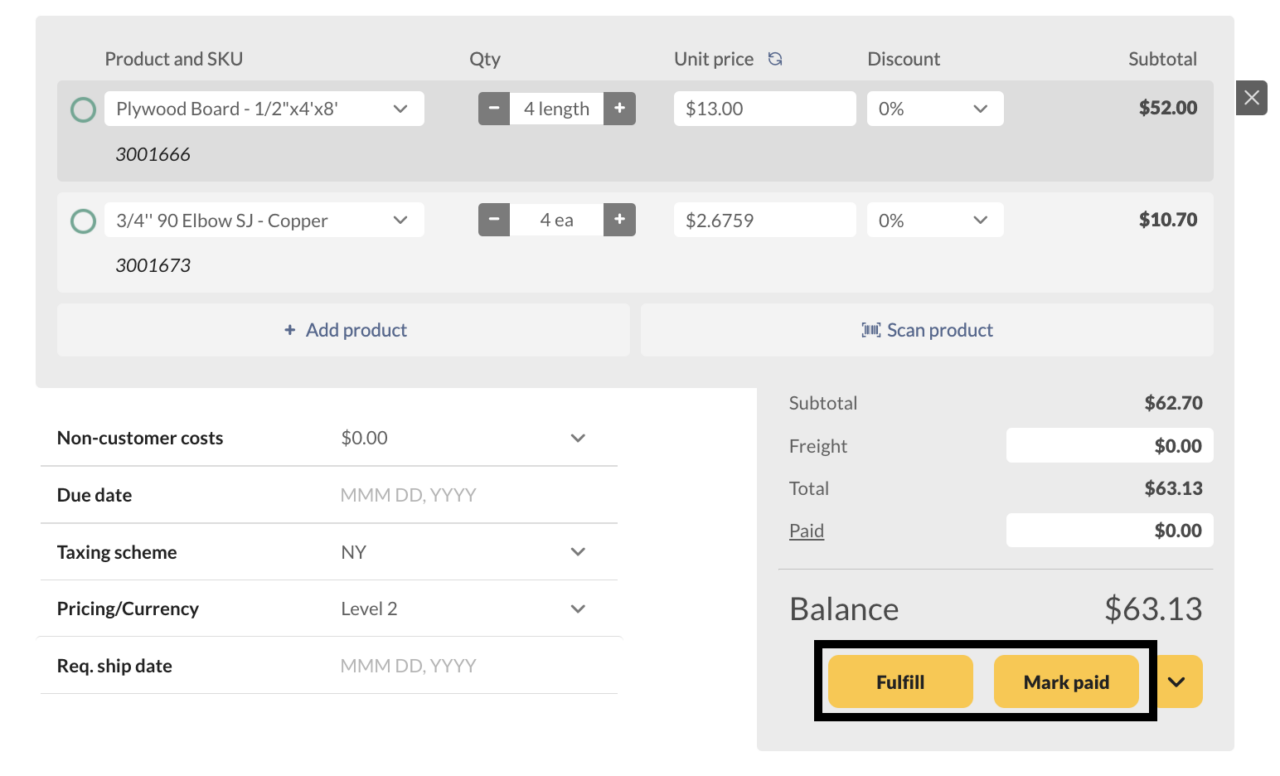Expand the Non-customer costs section
Image resolution: width=1280 pixels, height=776 pixels.
click(x=578, y=437)
